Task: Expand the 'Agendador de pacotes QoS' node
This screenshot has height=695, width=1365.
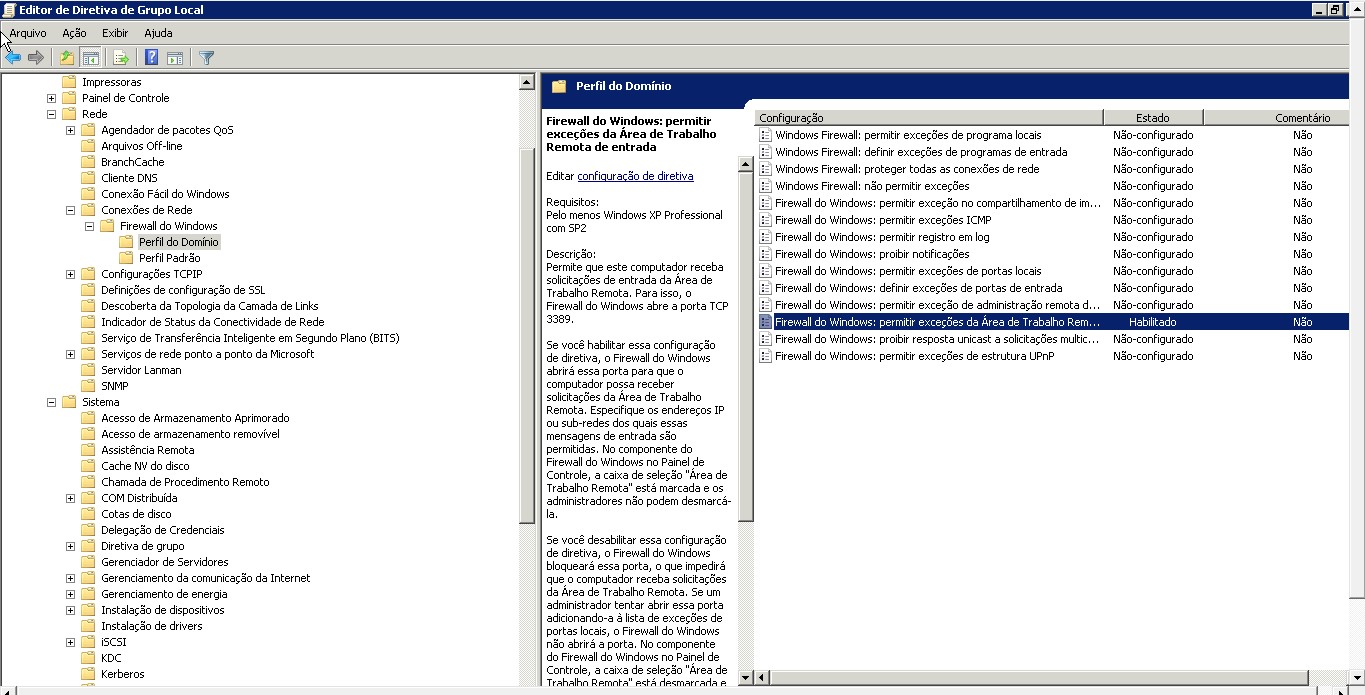Action: (x=70, y=130)
